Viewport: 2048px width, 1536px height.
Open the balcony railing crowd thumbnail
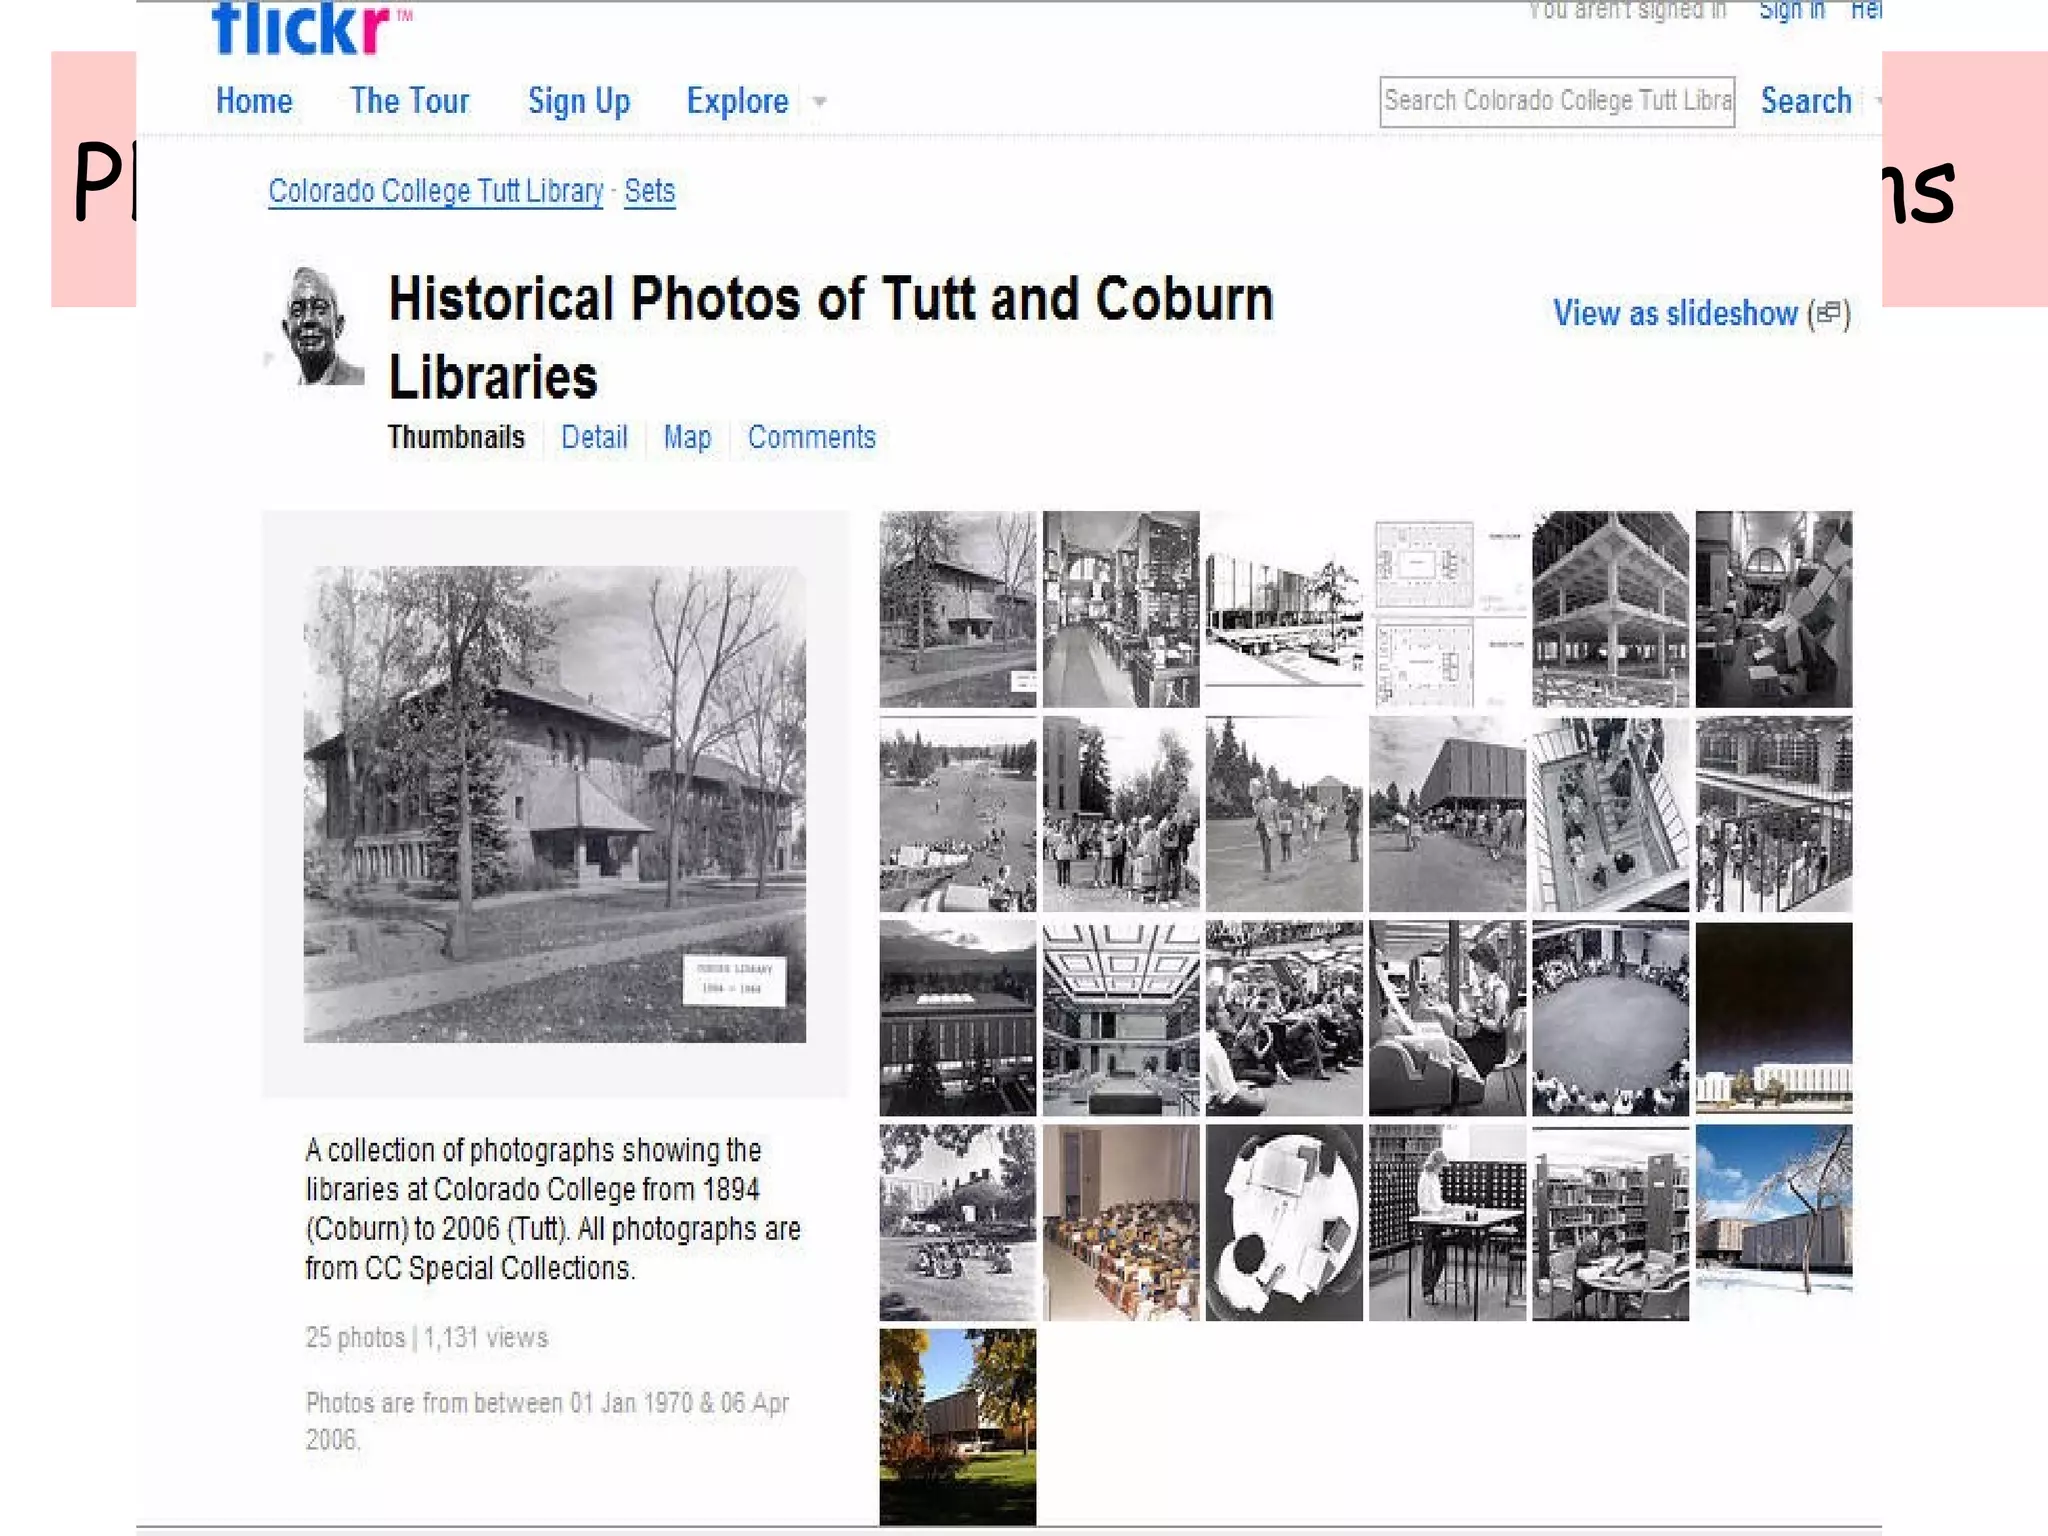pyautogui.click(x=1774, y=814)
